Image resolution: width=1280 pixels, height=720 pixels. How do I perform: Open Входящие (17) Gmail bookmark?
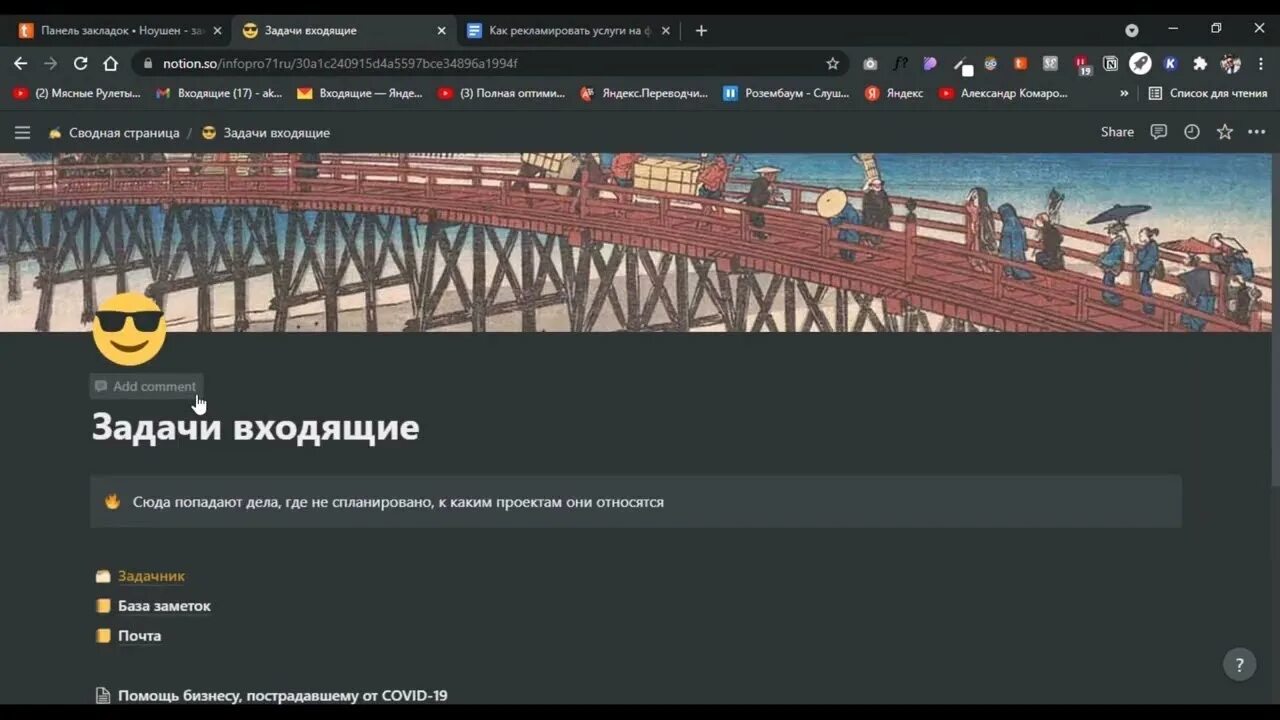[219, 93]
